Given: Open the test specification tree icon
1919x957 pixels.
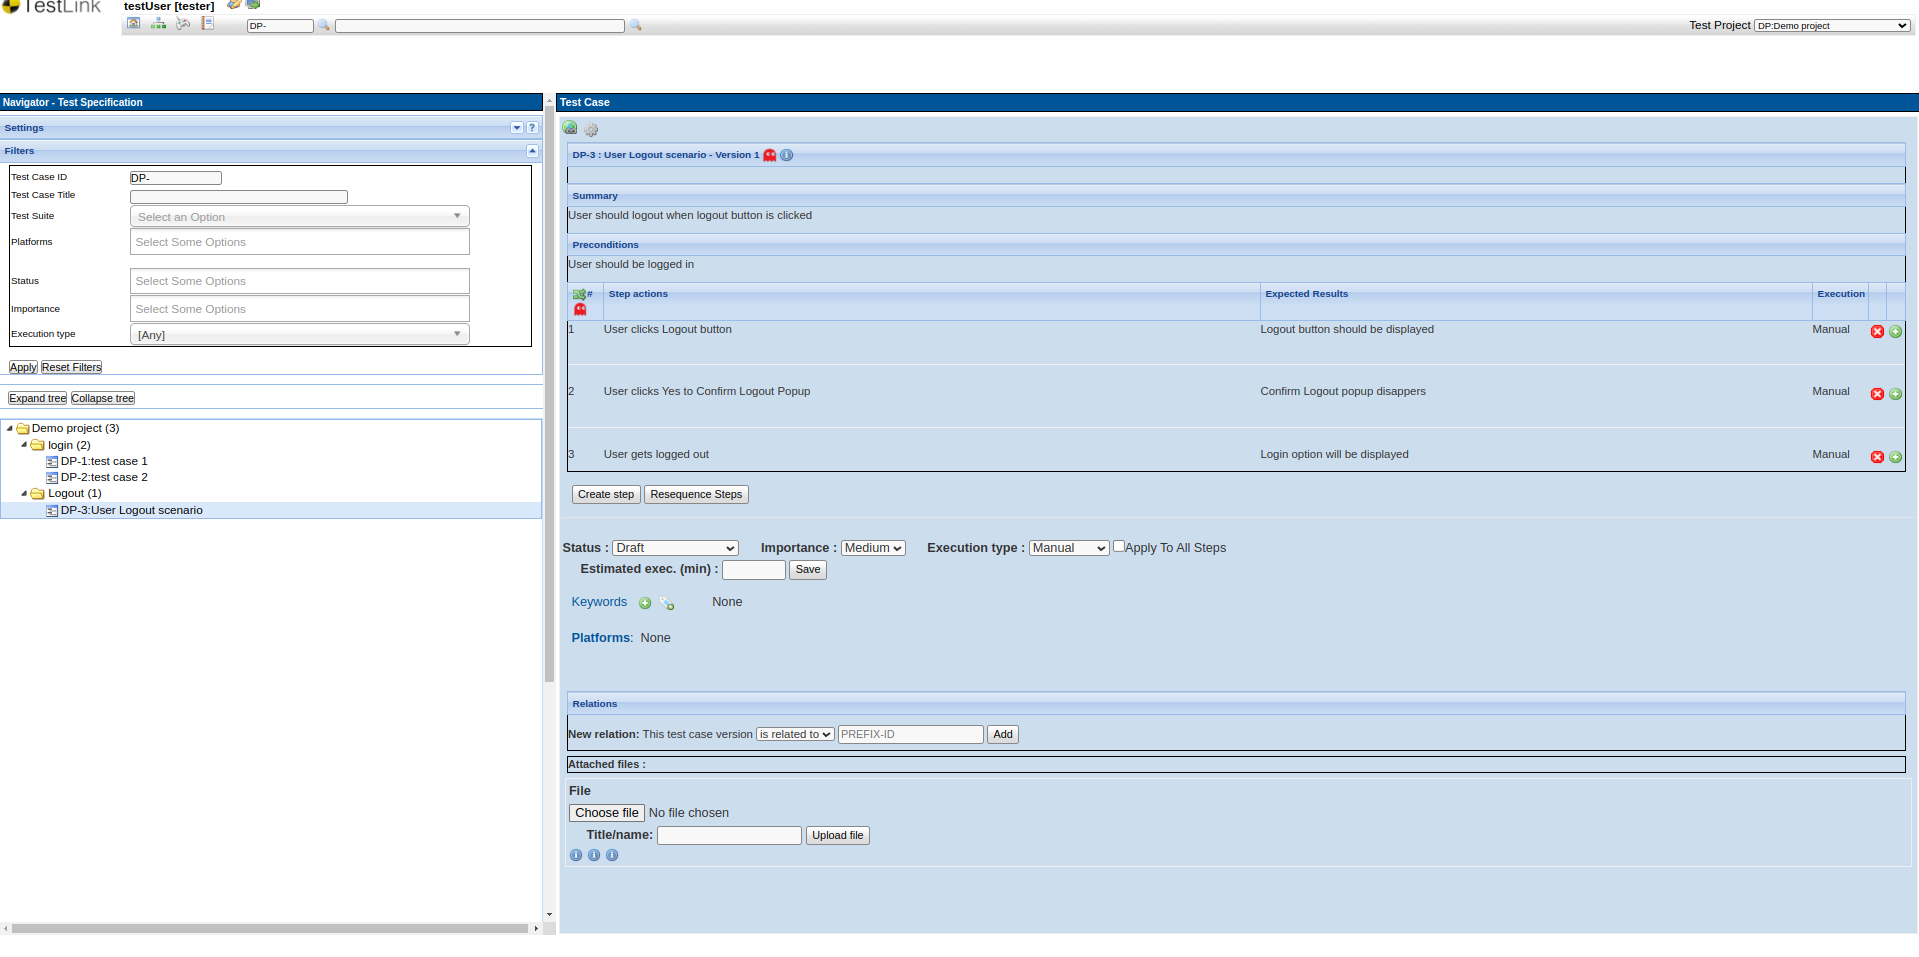Looking at the screenshot, I should (158, 24).
